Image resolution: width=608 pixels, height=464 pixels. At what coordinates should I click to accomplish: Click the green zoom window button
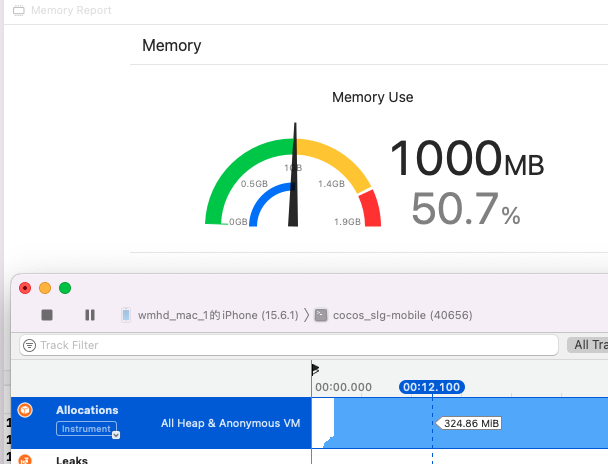(x=65, y=288)
